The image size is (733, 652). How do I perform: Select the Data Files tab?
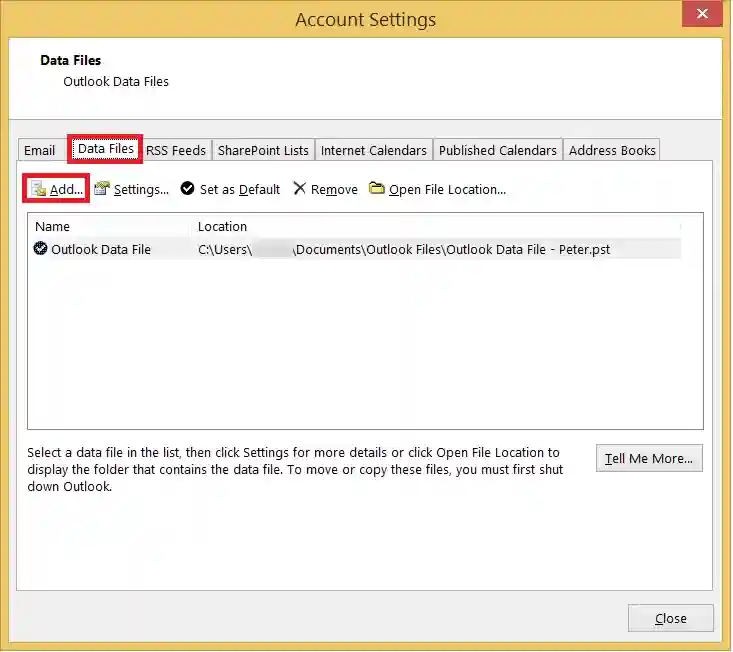pos(106,149)
